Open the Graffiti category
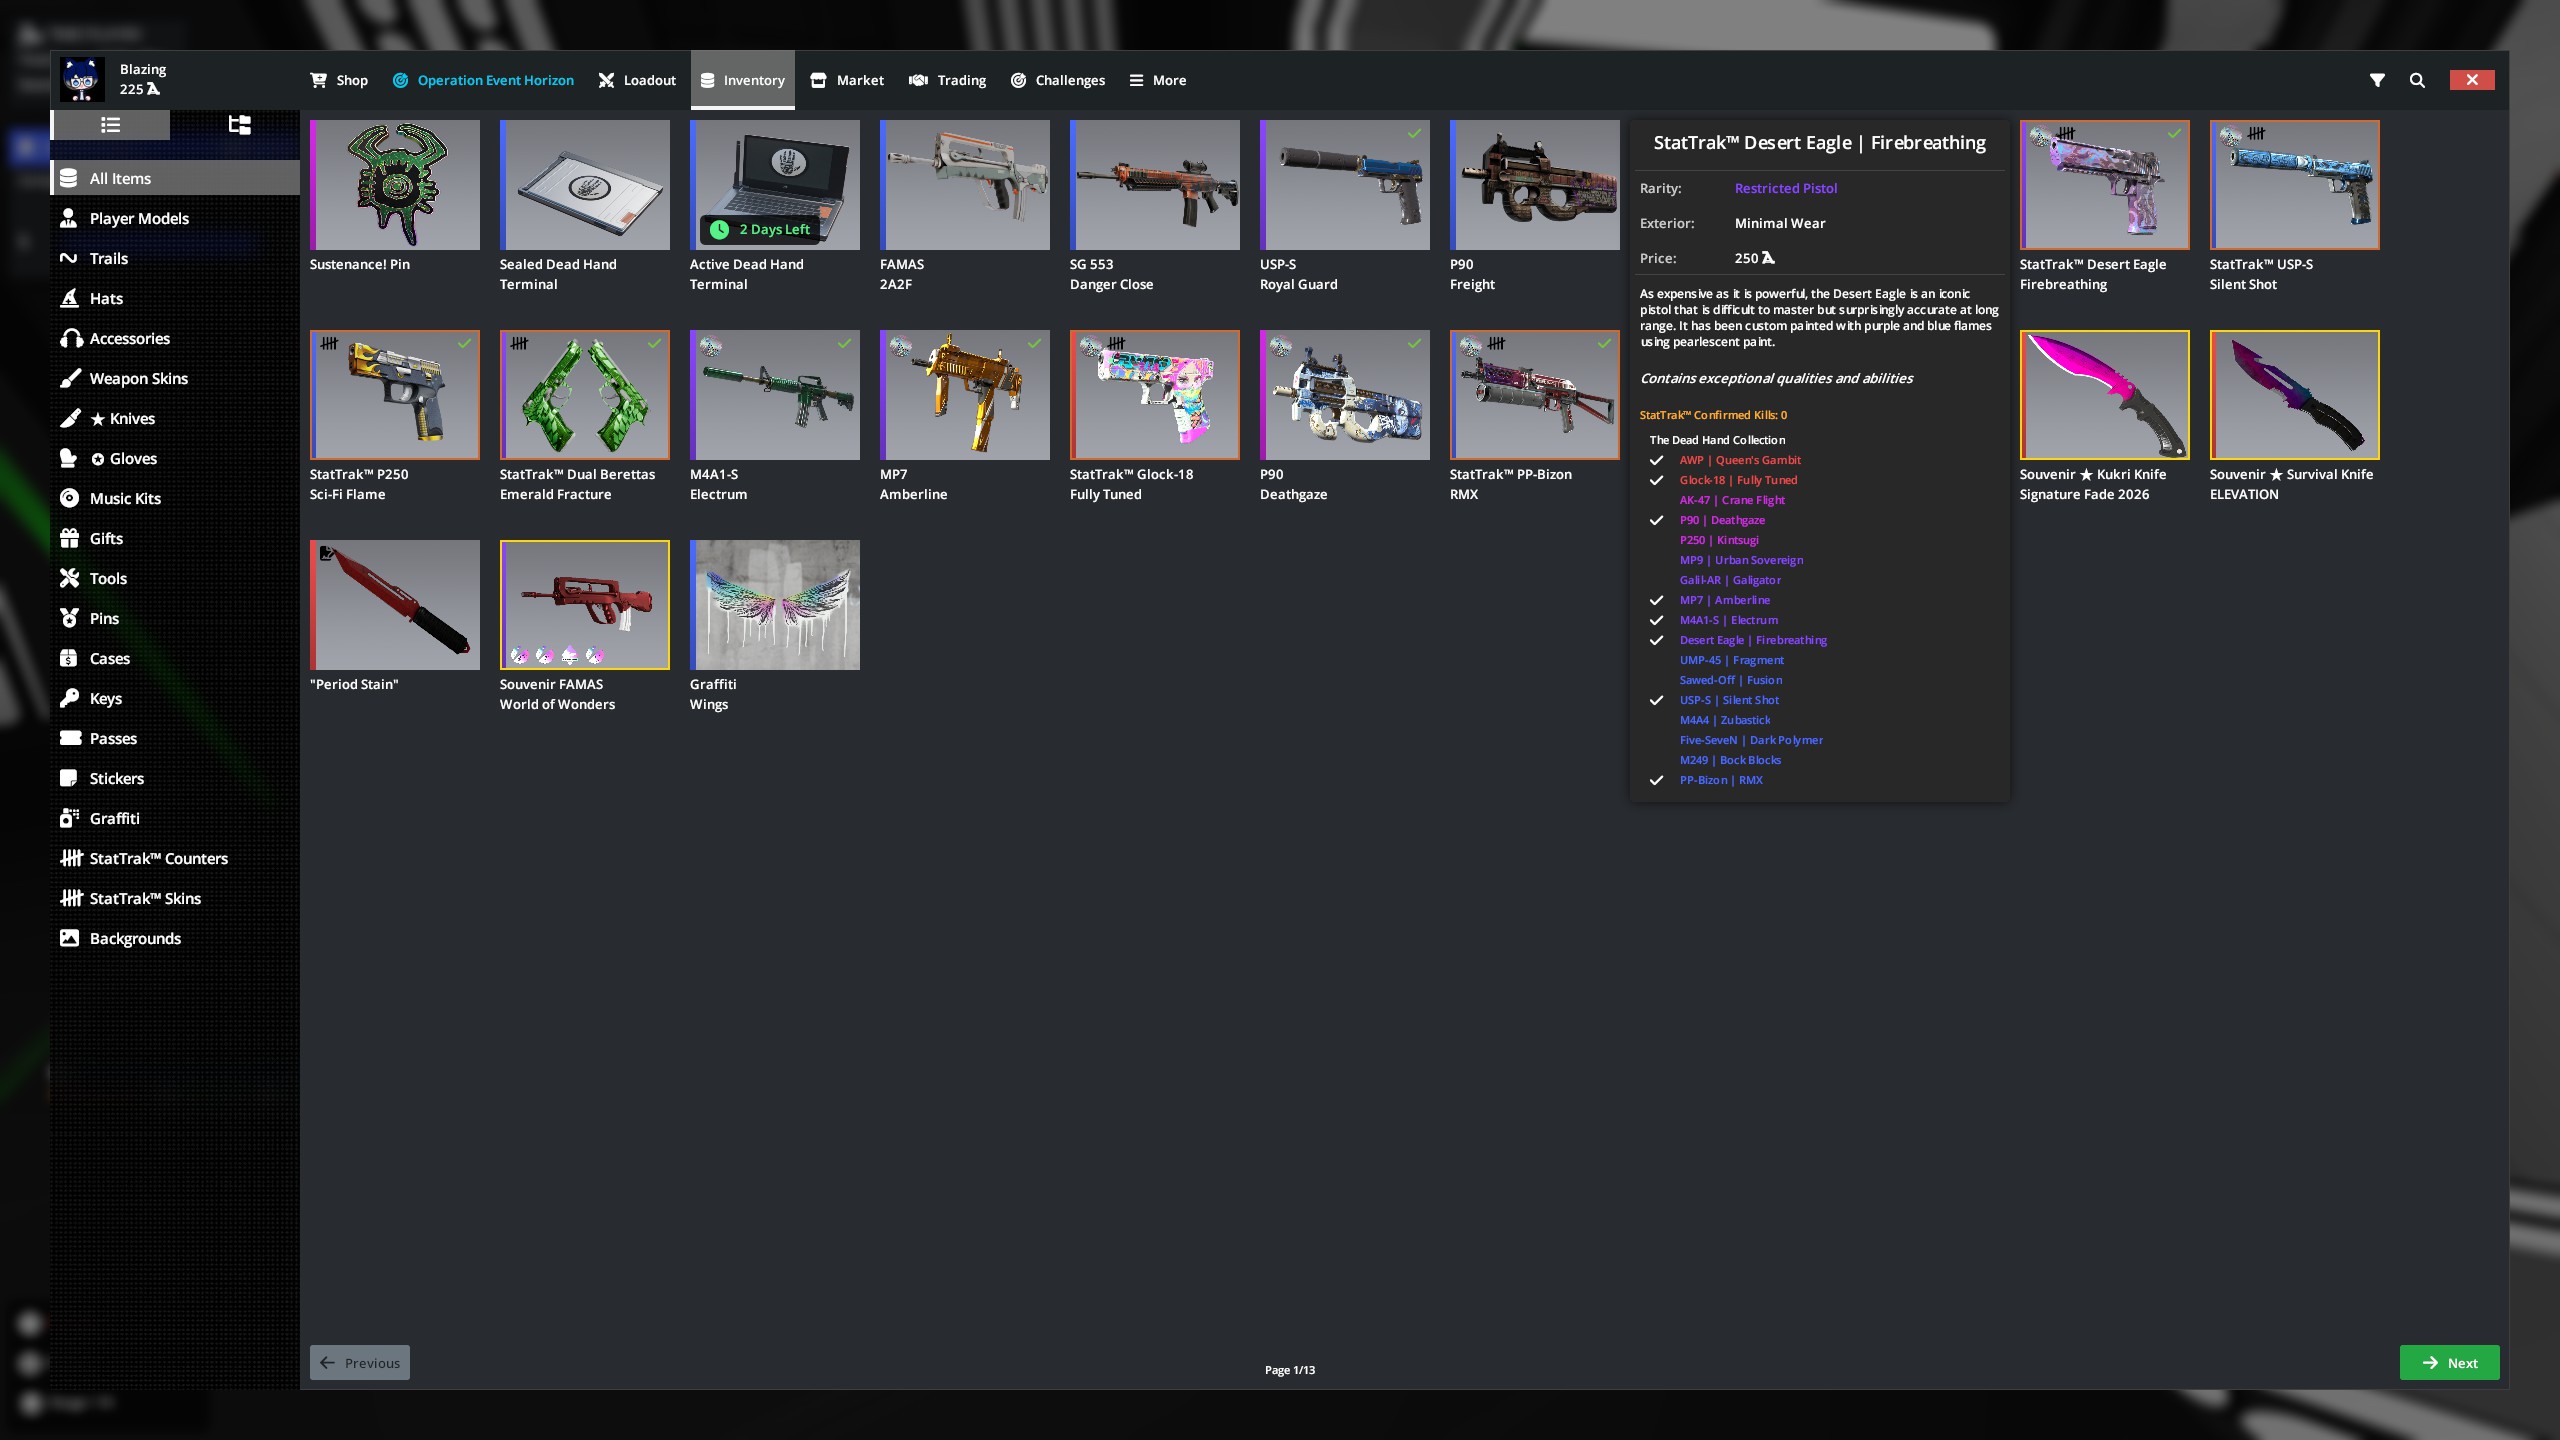Viewport: 2560px width, 1440px height. 114,818
